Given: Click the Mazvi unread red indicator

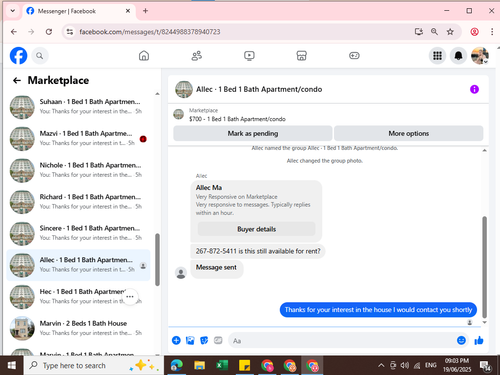Looking at the screenshot, I should pyautogui.click(x=143, y=139).
